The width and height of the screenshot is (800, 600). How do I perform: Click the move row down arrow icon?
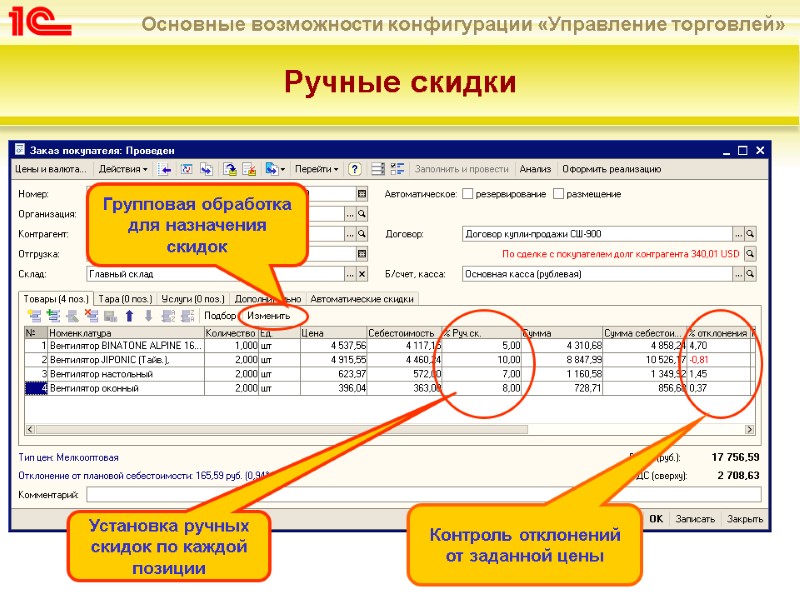148,315
